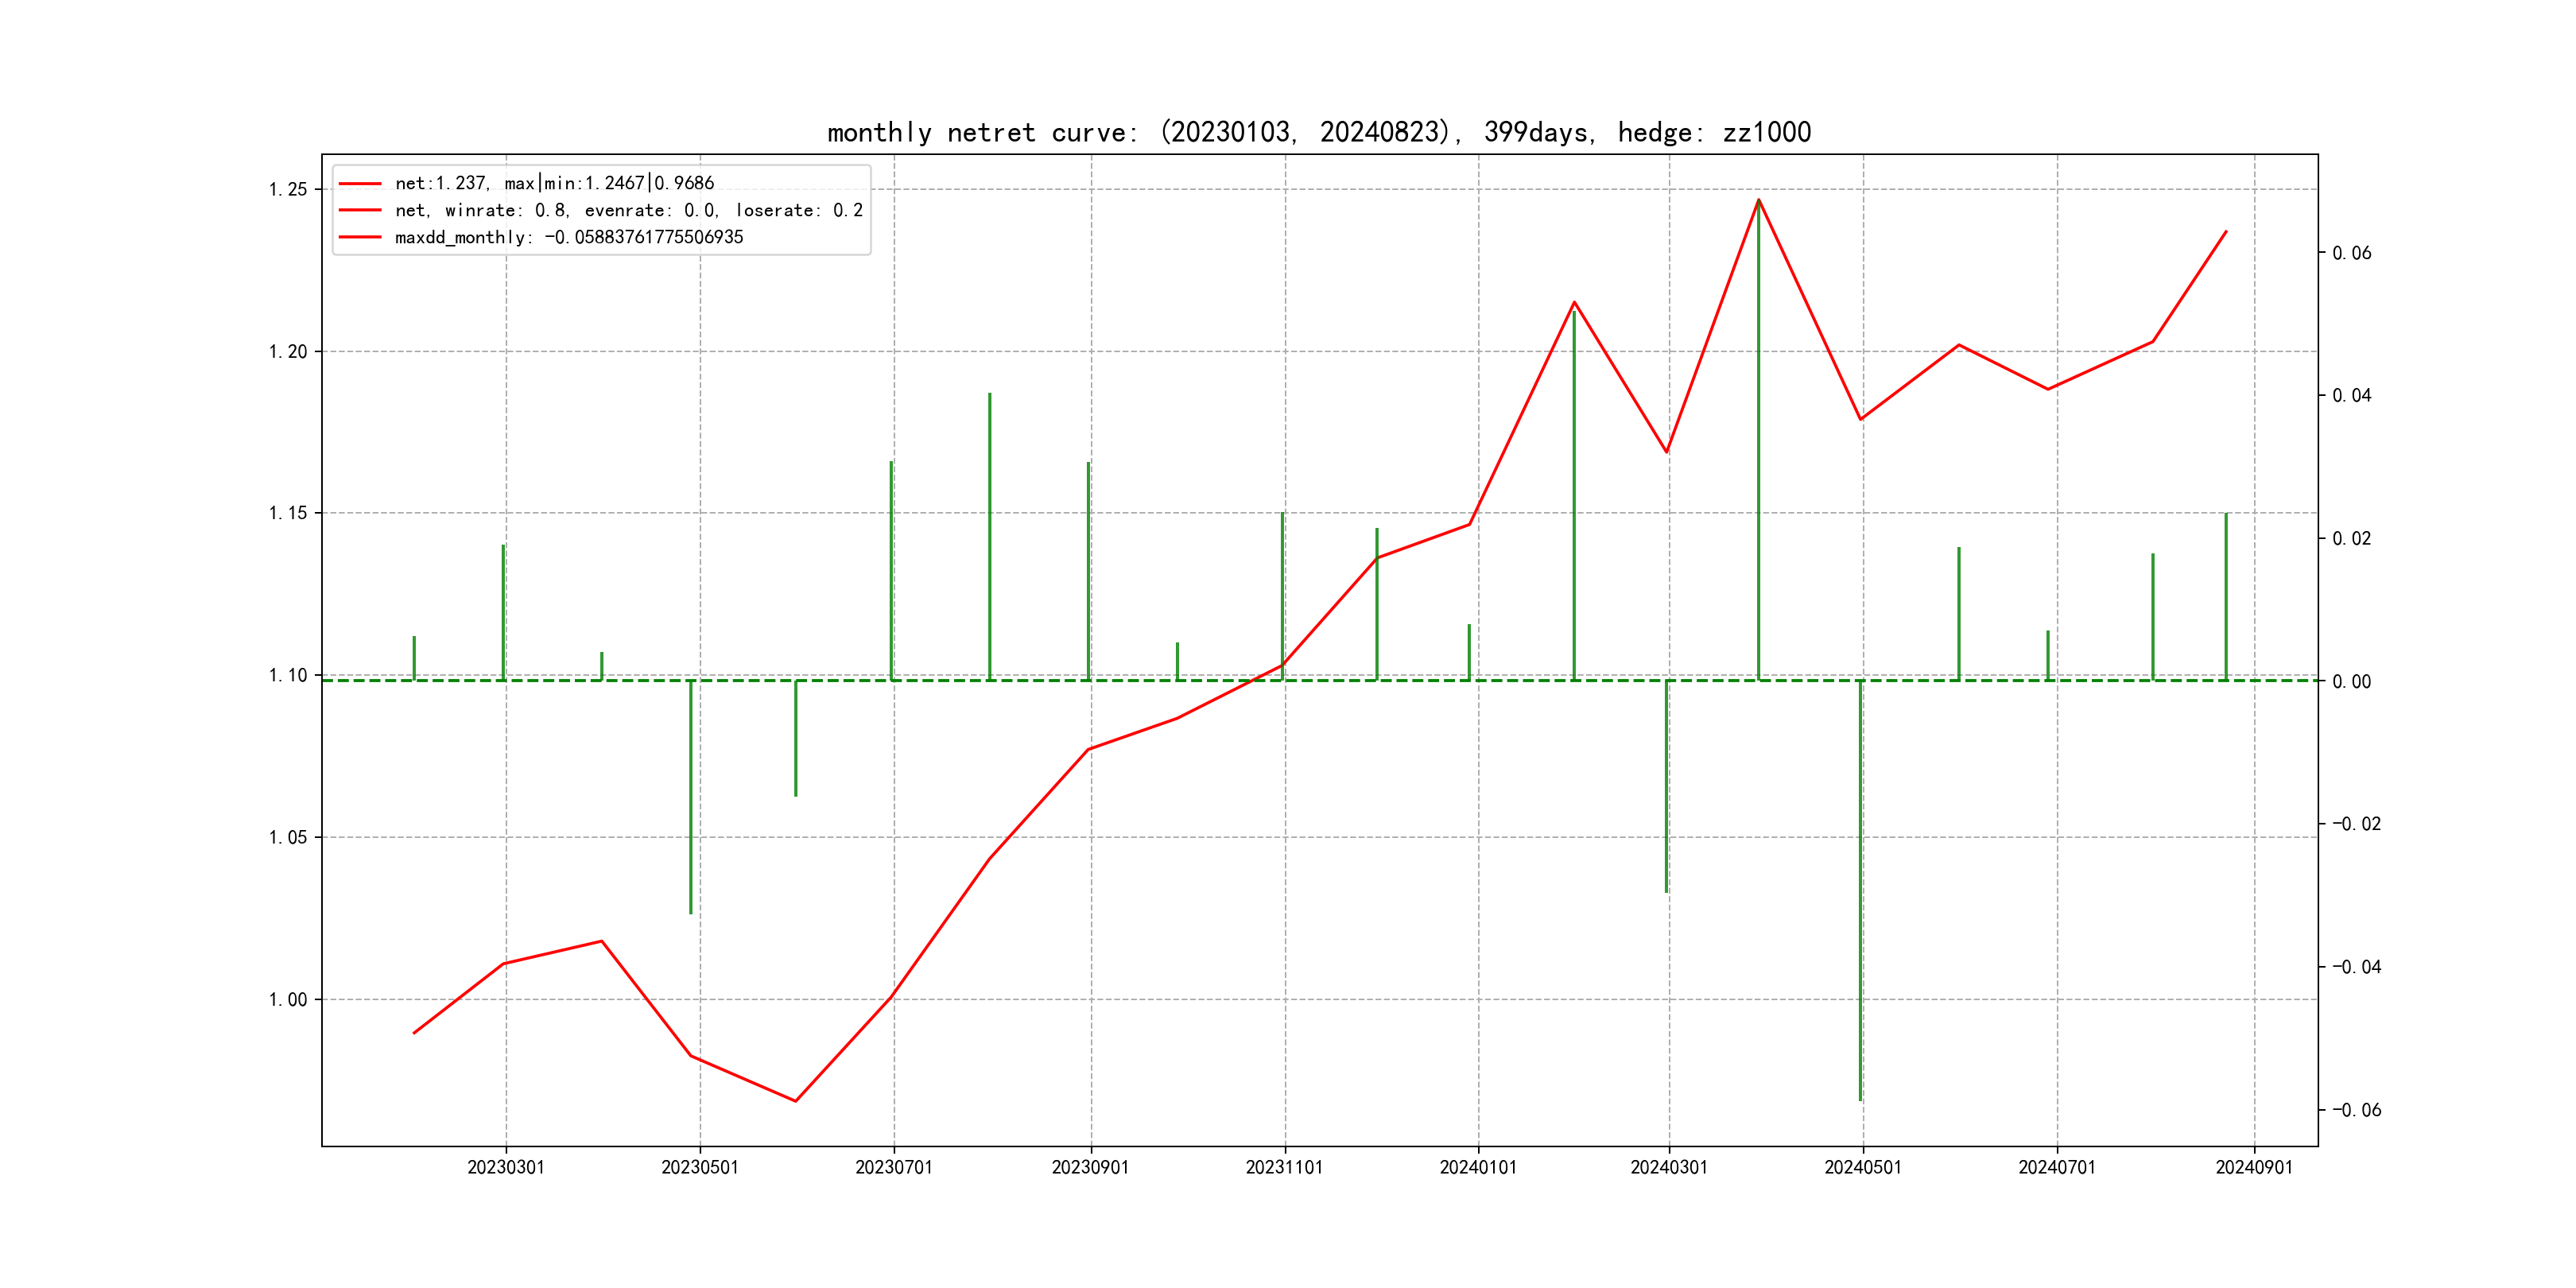Click the legend entry showing net:1.237
Screen dimensions: 2576x1288
pyautogui.click(x=554, y=183)
